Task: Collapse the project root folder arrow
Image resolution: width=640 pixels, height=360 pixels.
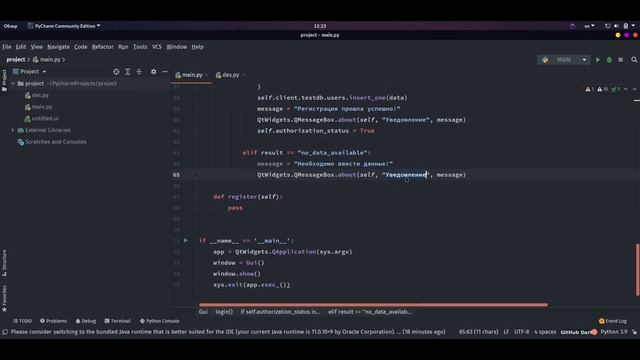Action: coord(13,83)
